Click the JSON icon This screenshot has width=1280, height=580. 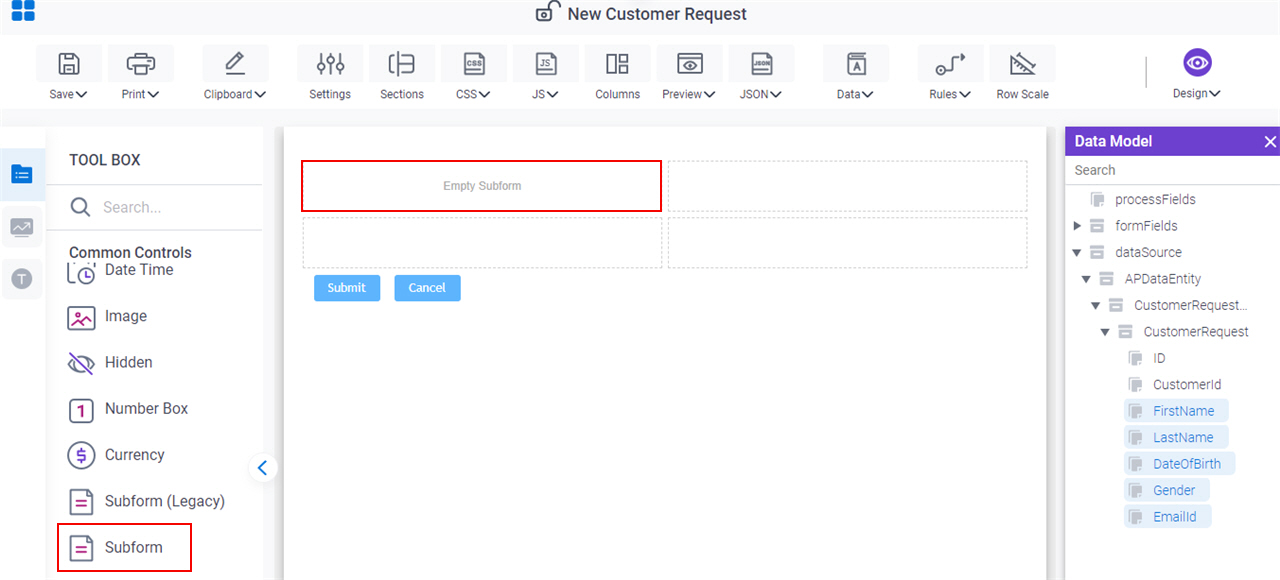(x=761, y=64)
